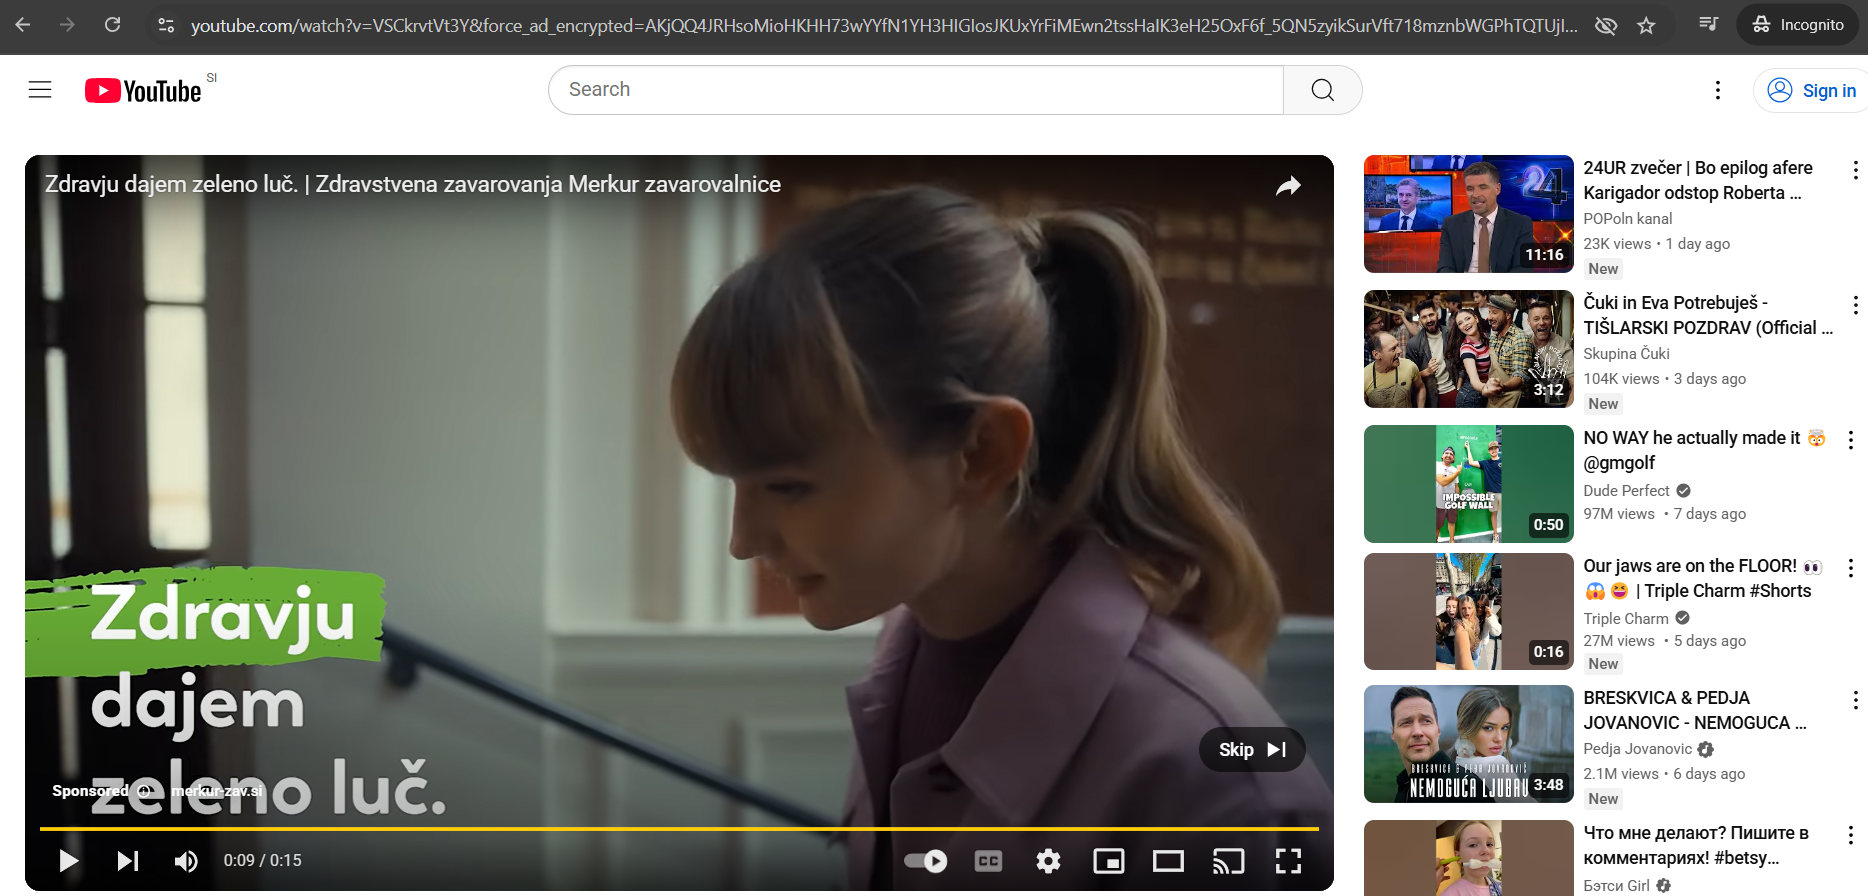Click into the Search input field

(915, 90)
